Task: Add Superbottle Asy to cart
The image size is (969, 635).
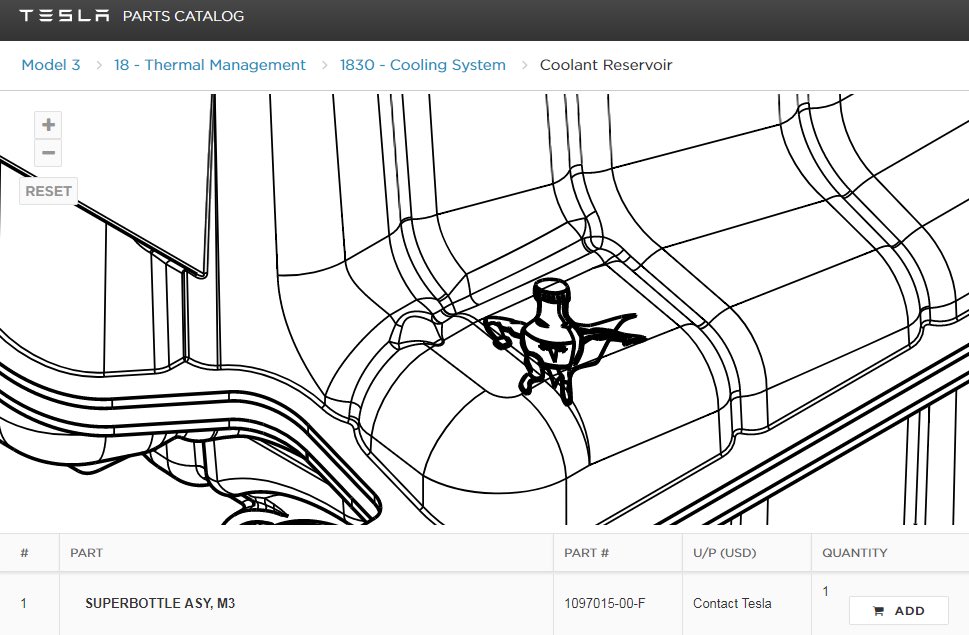Action: coord(899,611)
